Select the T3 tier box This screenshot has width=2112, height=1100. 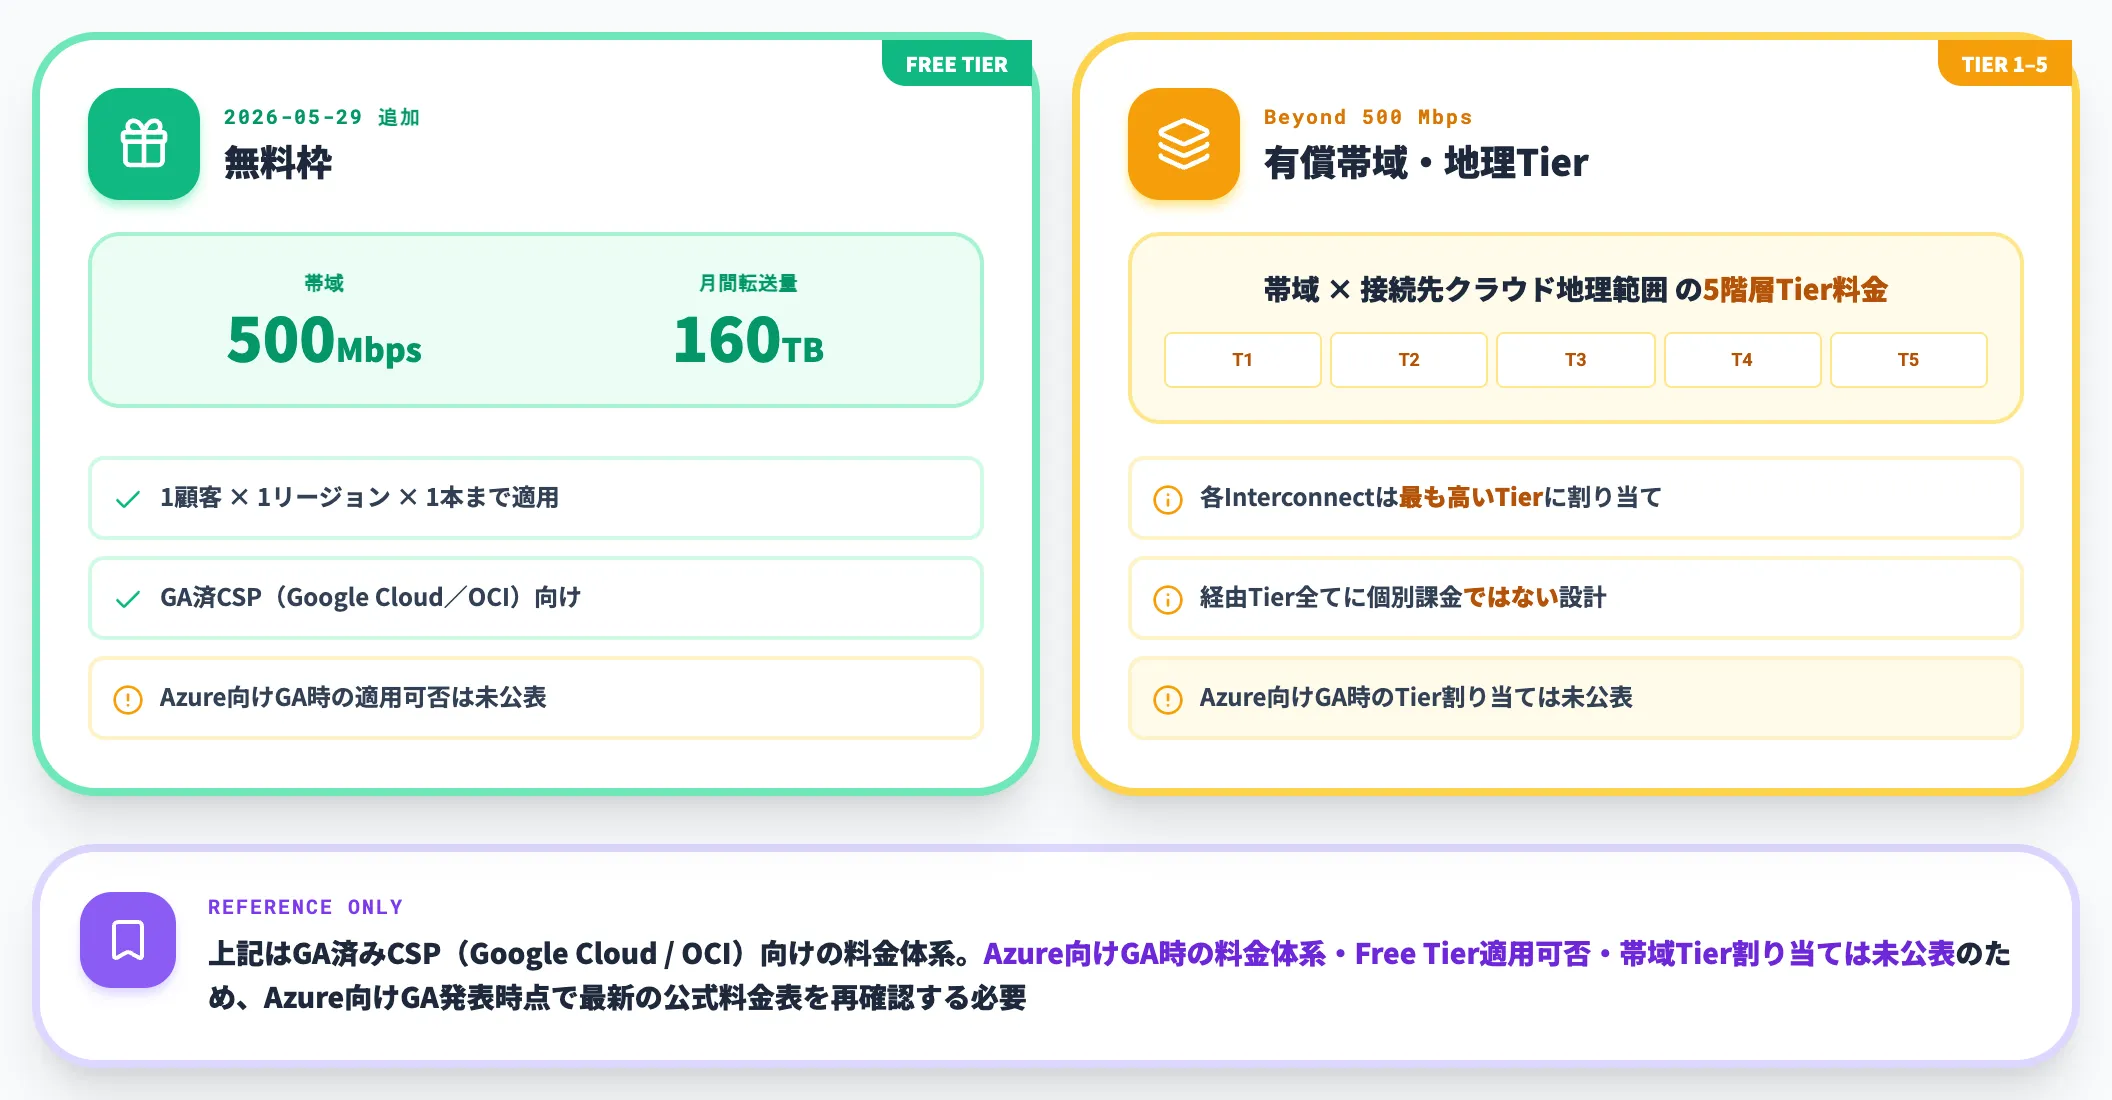[1576, 360]
